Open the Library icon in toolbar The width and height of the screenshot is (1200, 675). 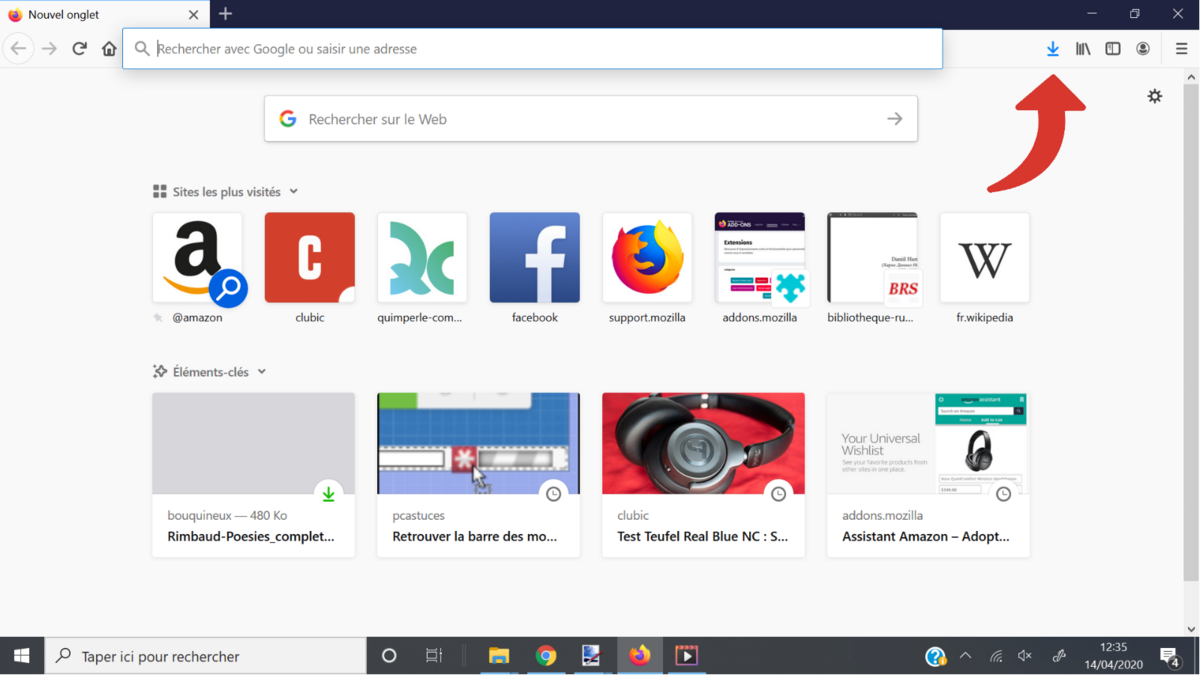(x=1083, y=49)
